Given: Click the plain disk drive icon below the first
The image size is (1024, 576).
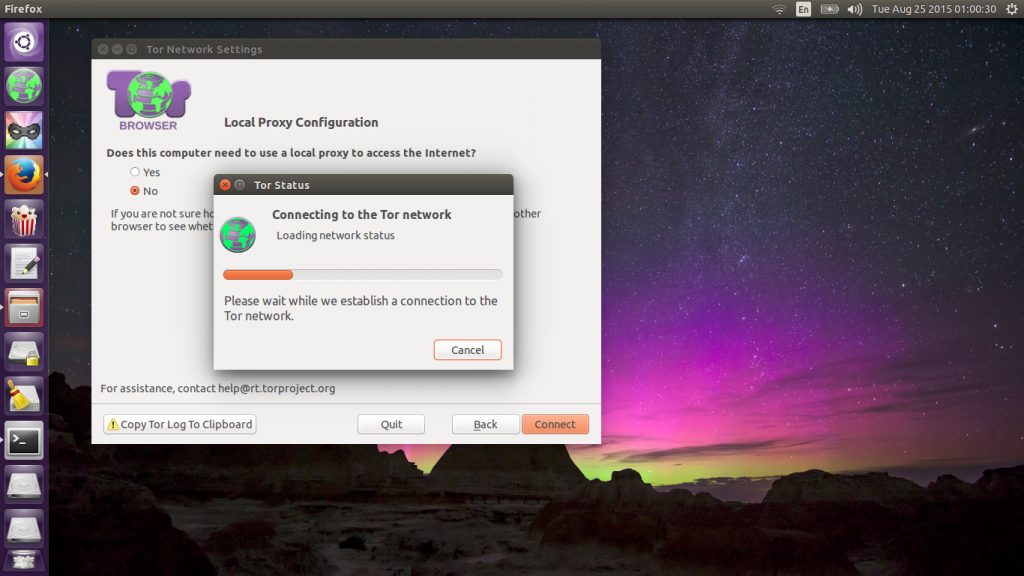Looking at the screenshot, I should tap(24, 529).
